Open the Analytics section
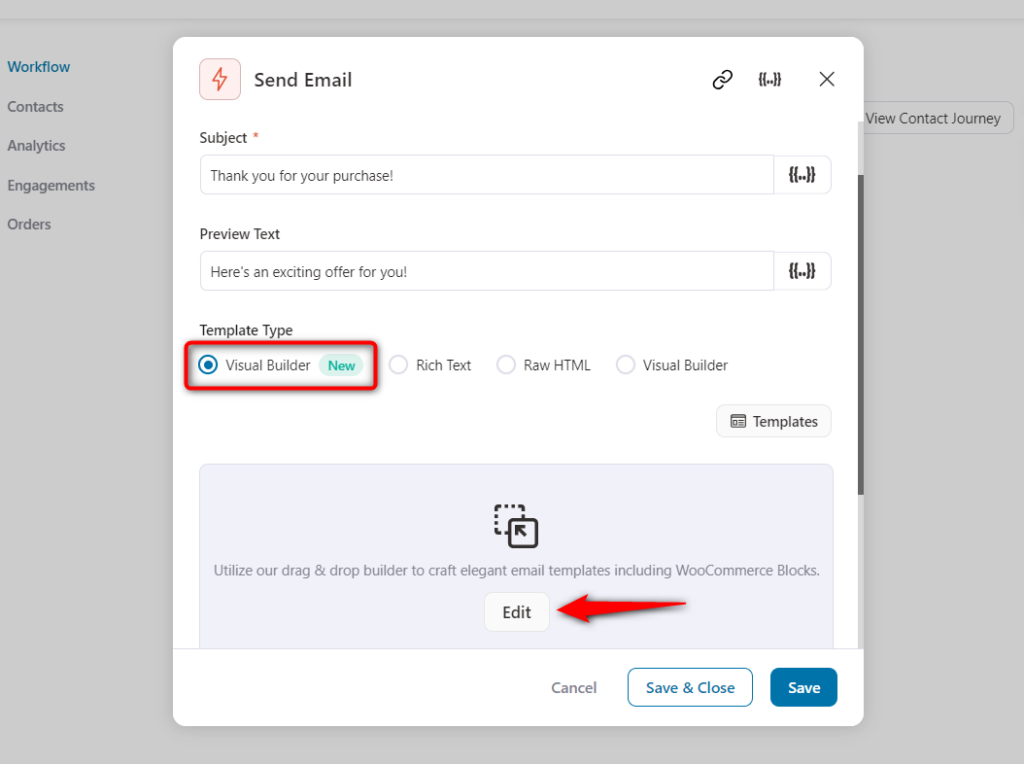This screenshot has height=764, width=1024. point(36,146)
